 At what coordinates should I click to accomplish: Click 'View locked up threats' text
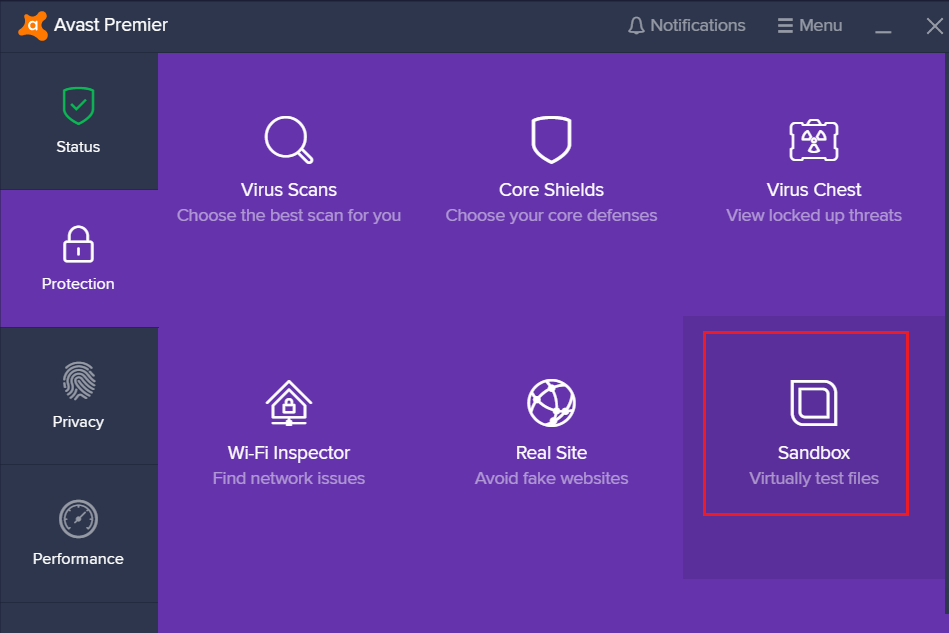coord(814,215)
